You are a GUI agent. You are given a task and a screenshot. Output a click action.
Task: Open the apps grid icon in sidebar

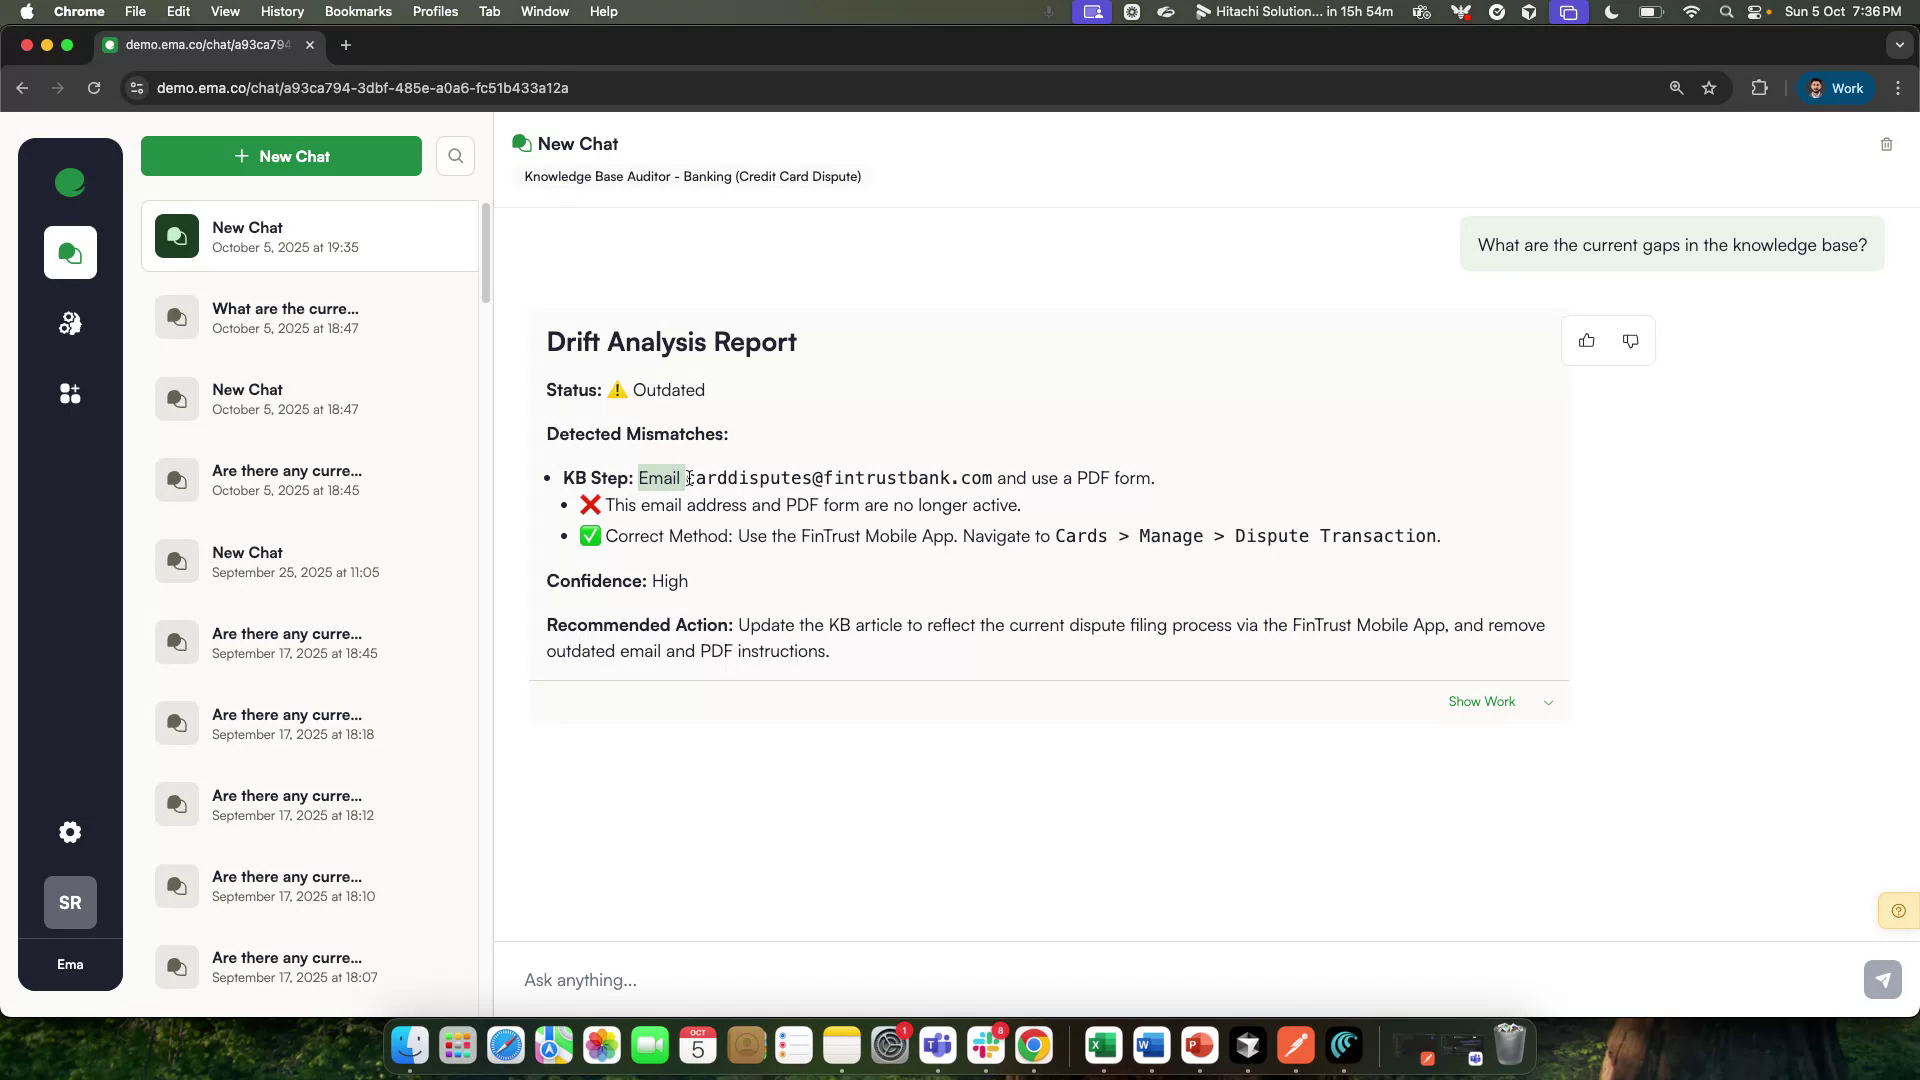pos(70,393)
